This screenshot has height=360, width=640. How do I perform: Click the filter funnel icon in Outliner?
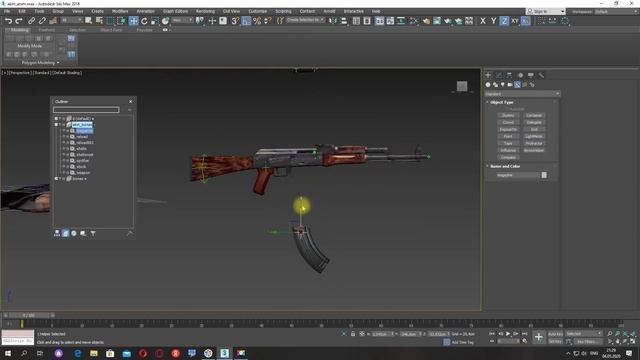(93, 233)
